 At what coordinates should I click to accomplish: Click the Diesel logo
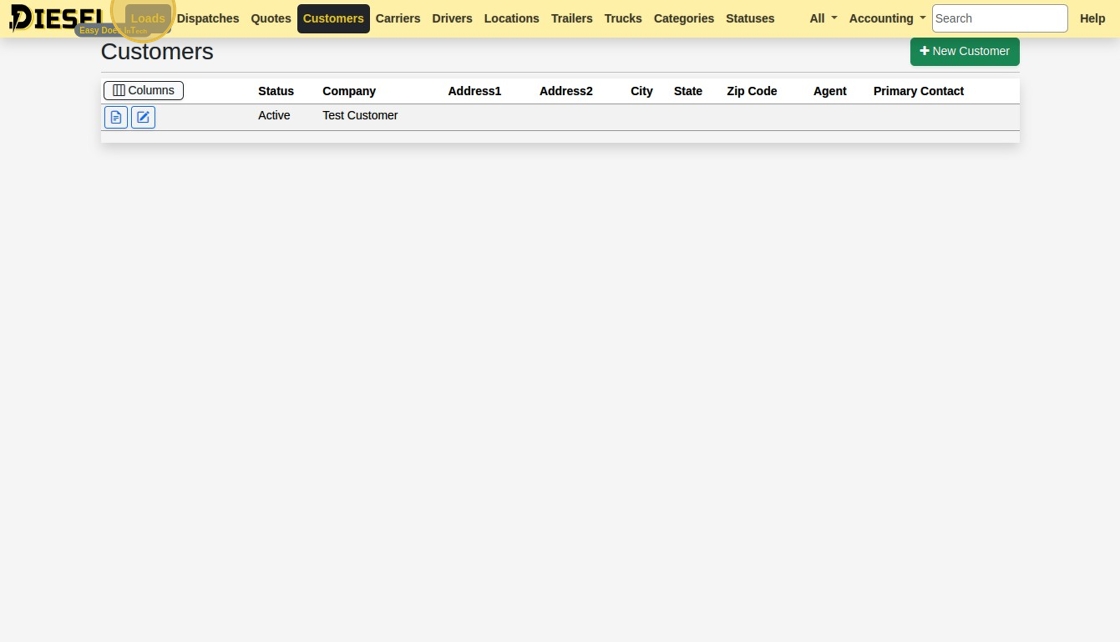[x=56, y=18]
